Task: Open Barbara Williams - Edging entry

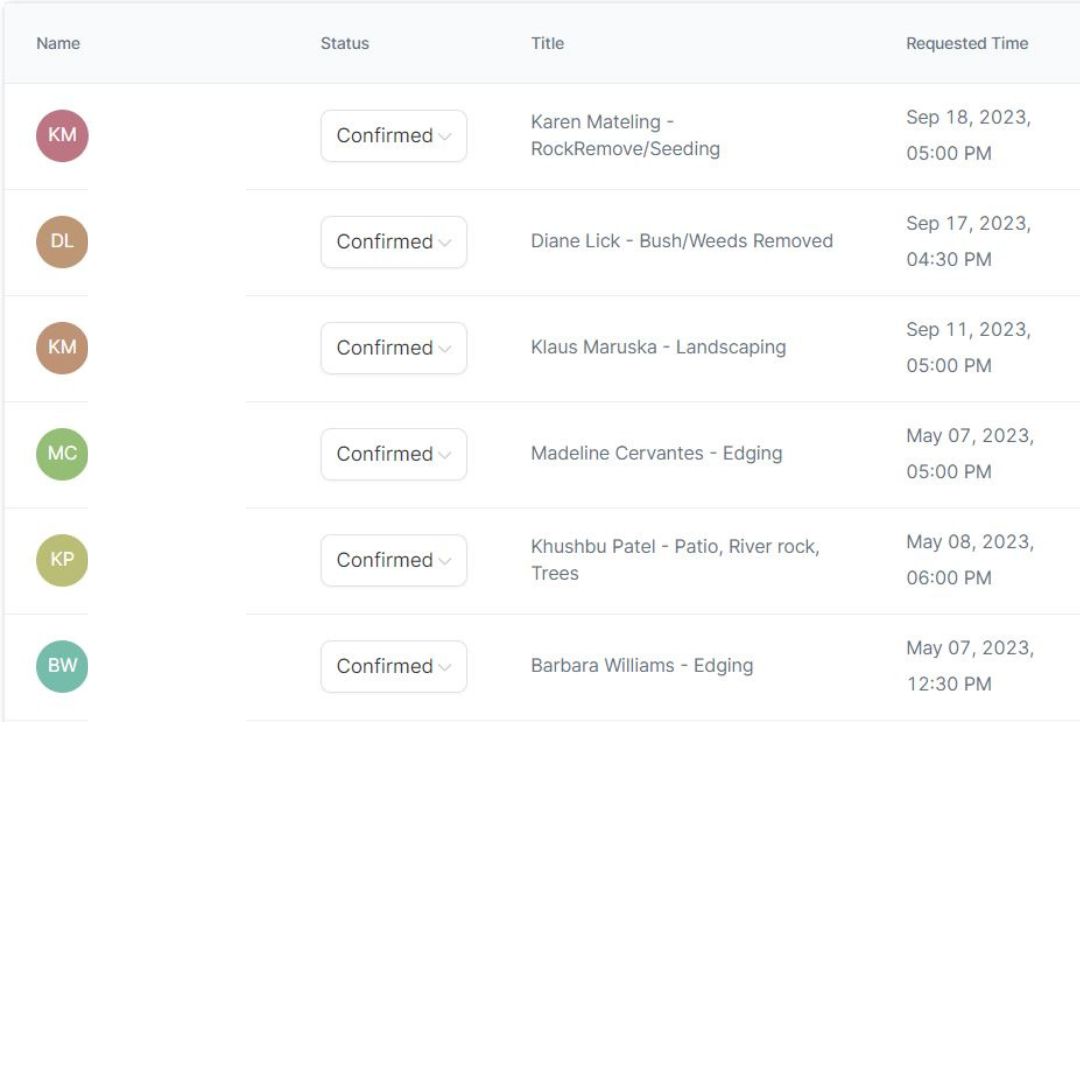Action: (x=641, y=665)
